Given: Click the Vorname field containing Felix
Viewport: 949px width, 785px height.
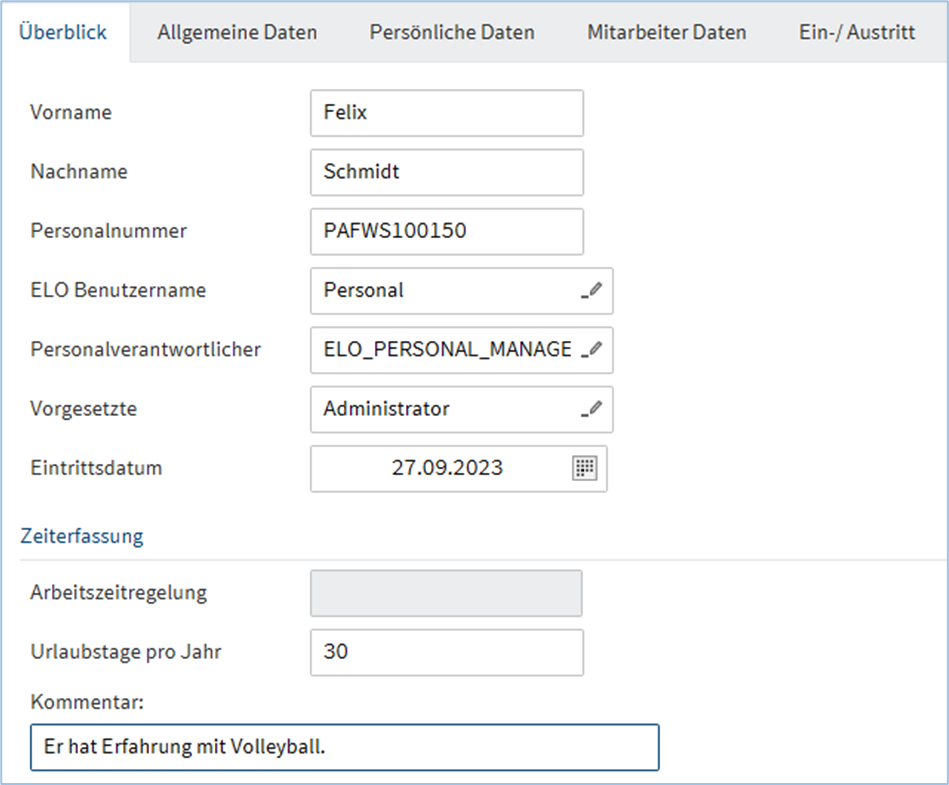Looking at the screenshot, I should pyautogui.click(x=446, y=113).
